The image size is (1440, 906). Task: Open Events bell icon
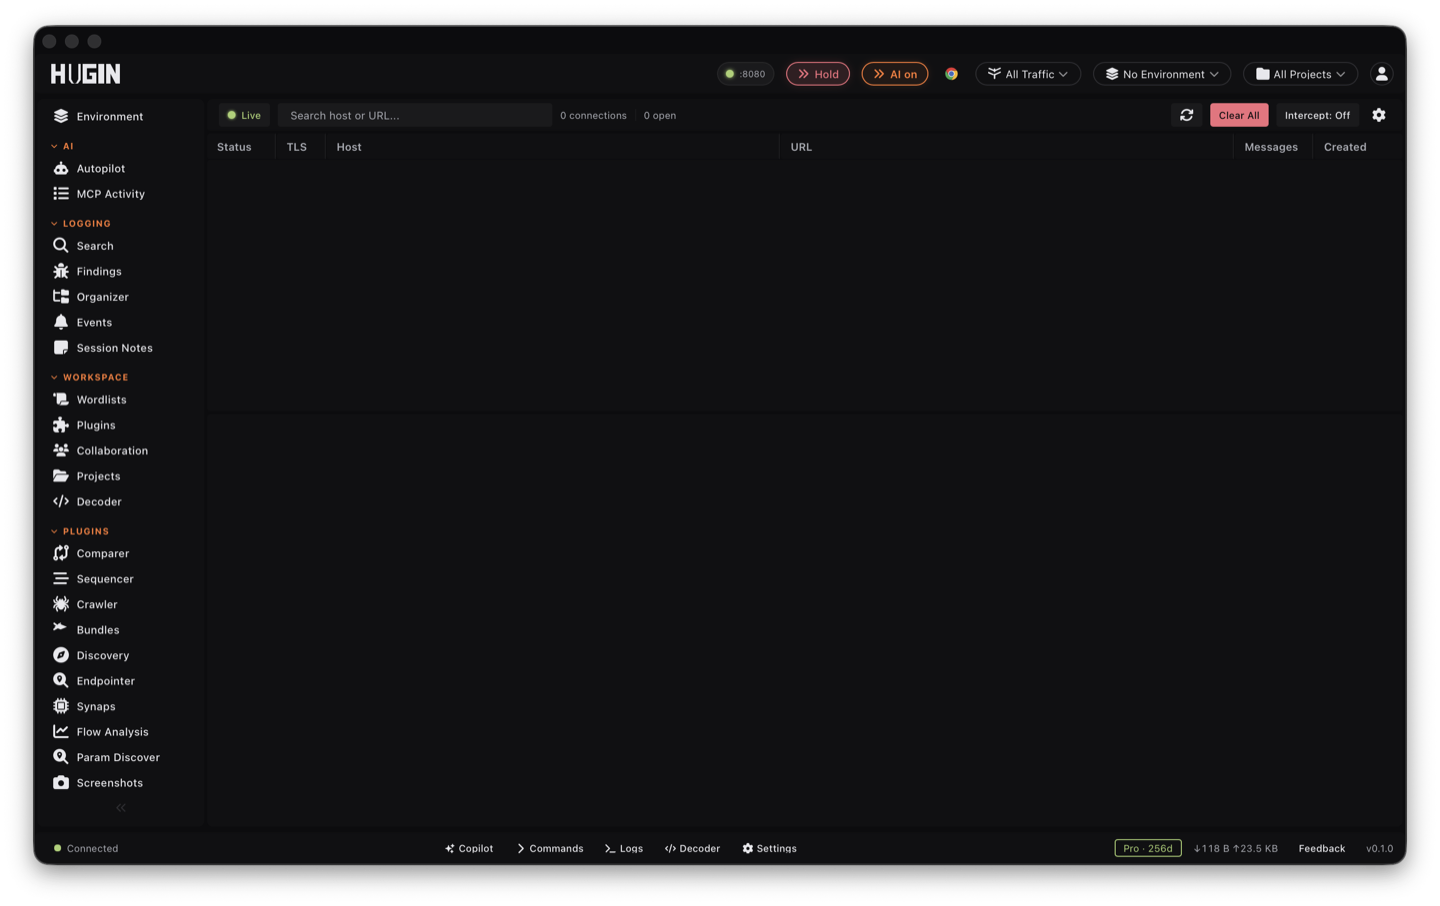61,322
